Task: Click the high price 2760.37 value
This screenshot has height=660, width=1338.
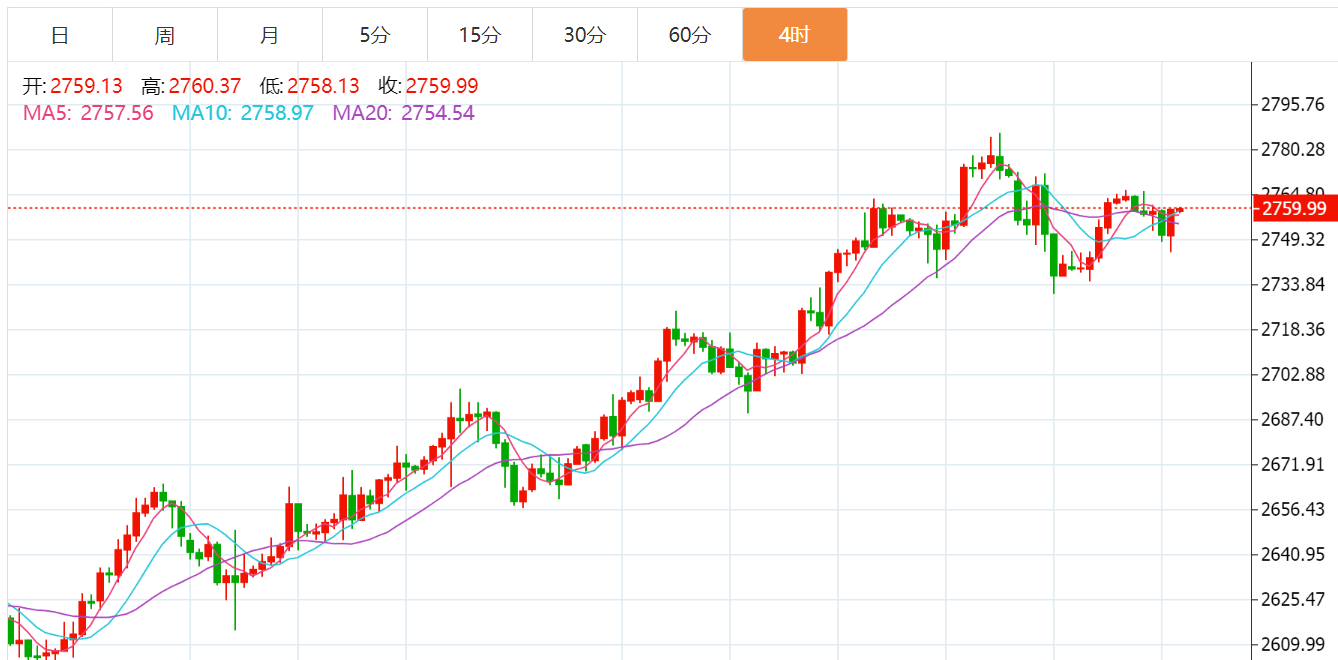Action: click(205, 87)
